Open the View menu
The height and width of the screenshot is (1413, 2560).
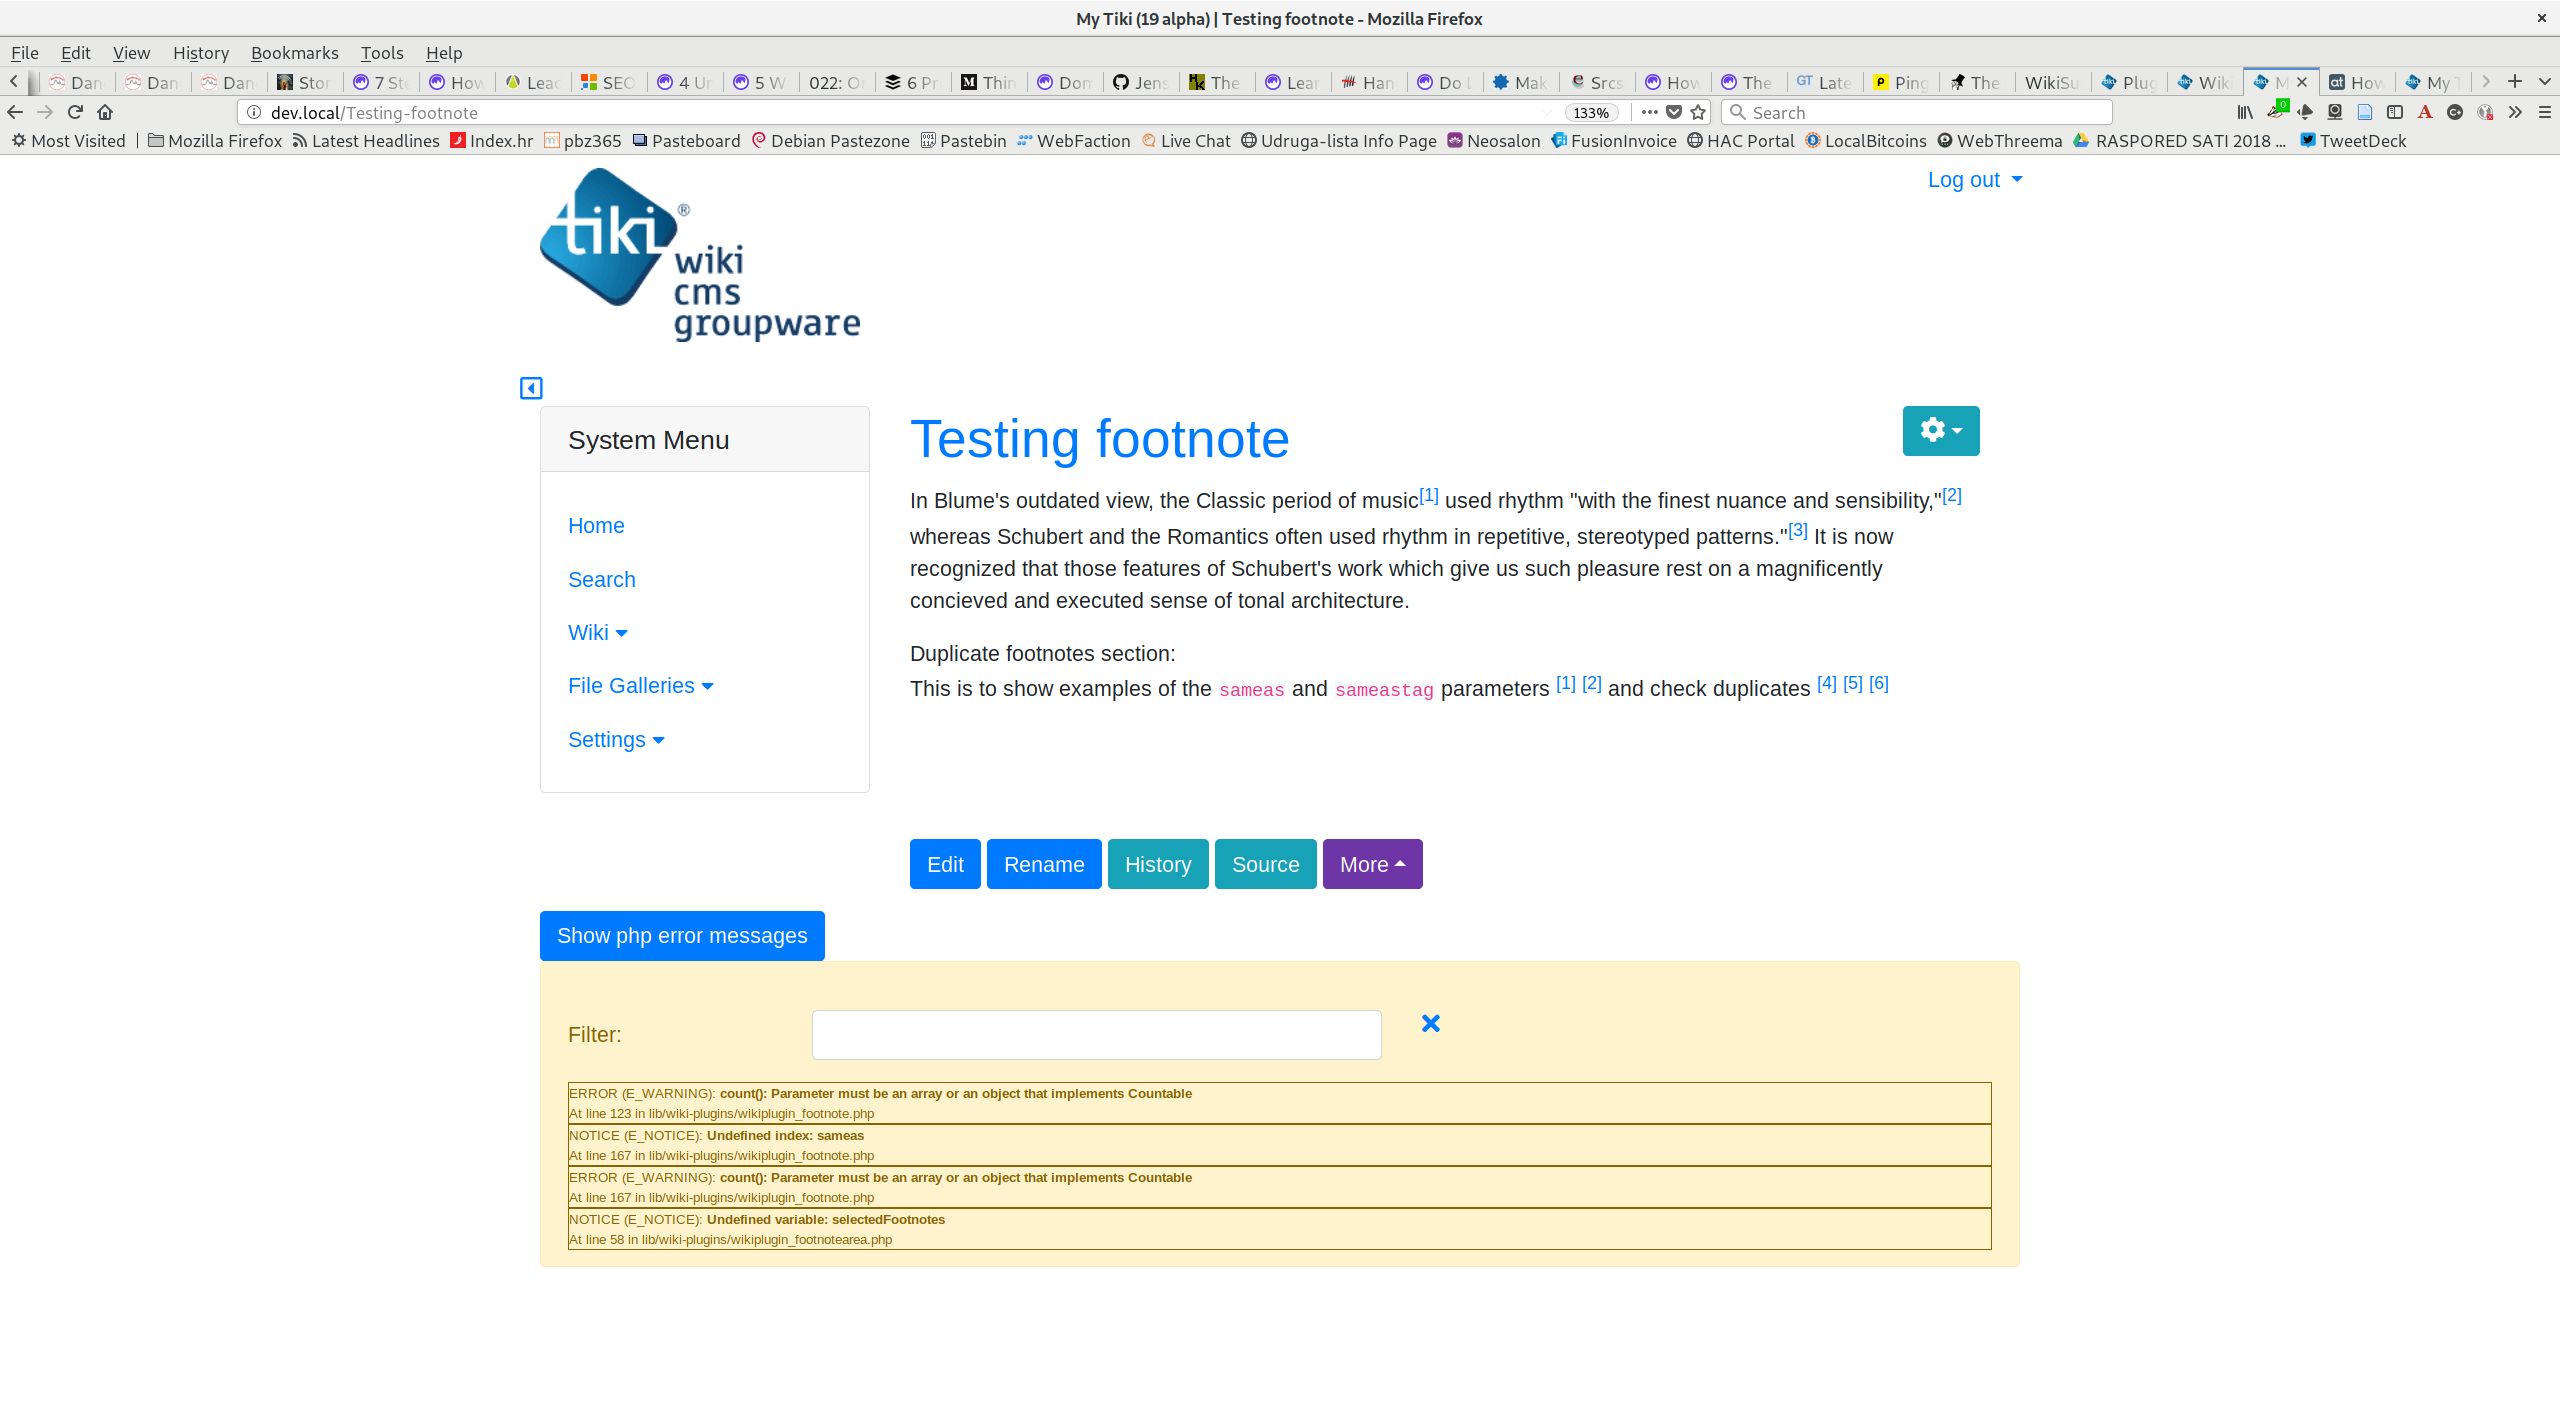[x=131, y=53]
